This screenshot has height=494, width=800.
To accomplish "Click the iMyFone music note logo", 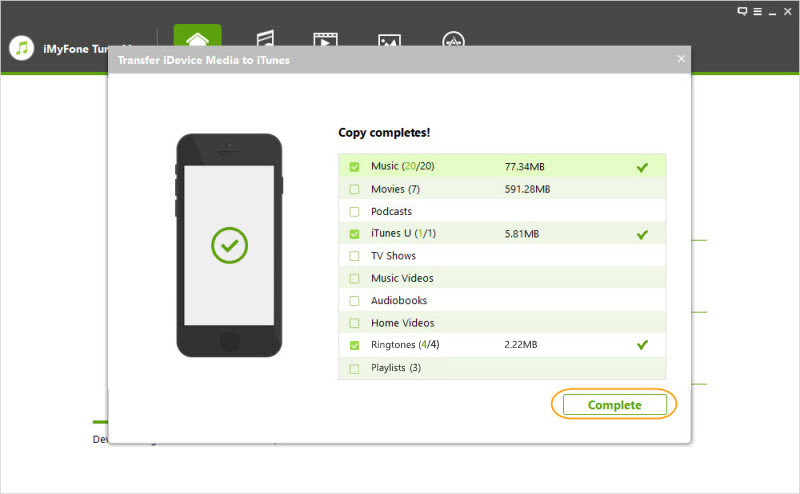I will (21, 48).
